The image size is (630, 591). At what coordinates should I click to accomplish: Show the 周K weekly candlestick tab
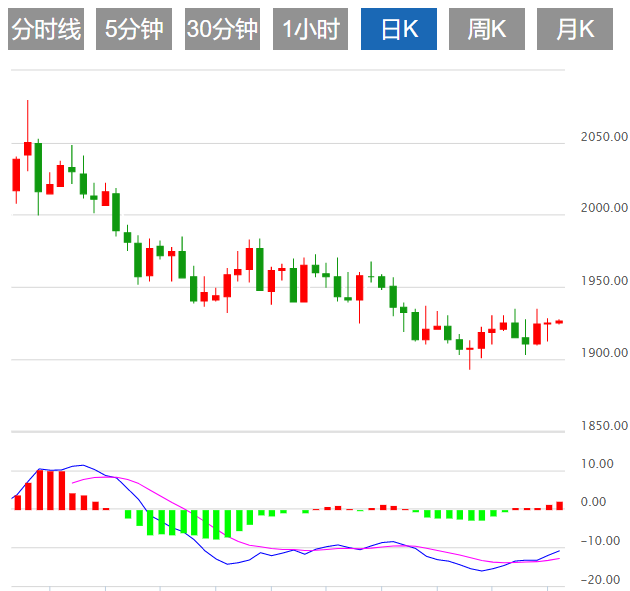[487, 30]
